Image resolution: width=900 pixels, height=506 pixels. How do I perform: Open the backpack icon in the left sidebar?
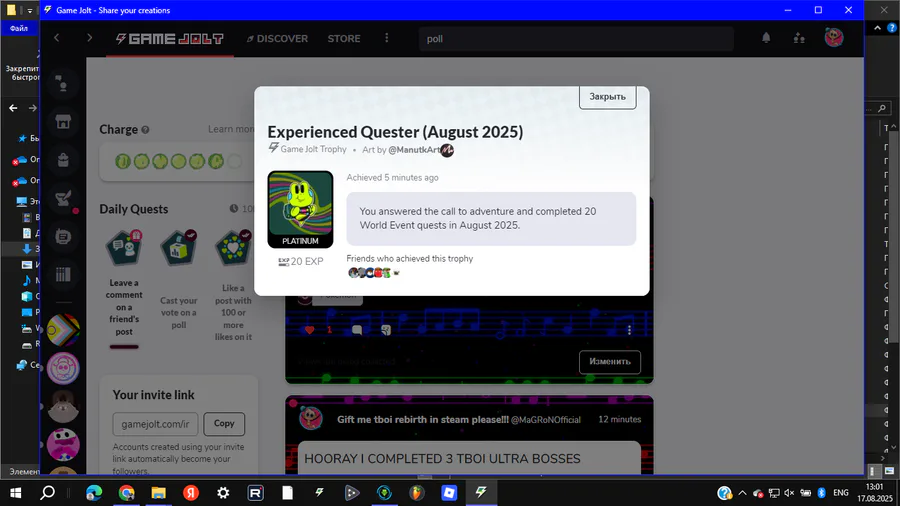[63, 160]
